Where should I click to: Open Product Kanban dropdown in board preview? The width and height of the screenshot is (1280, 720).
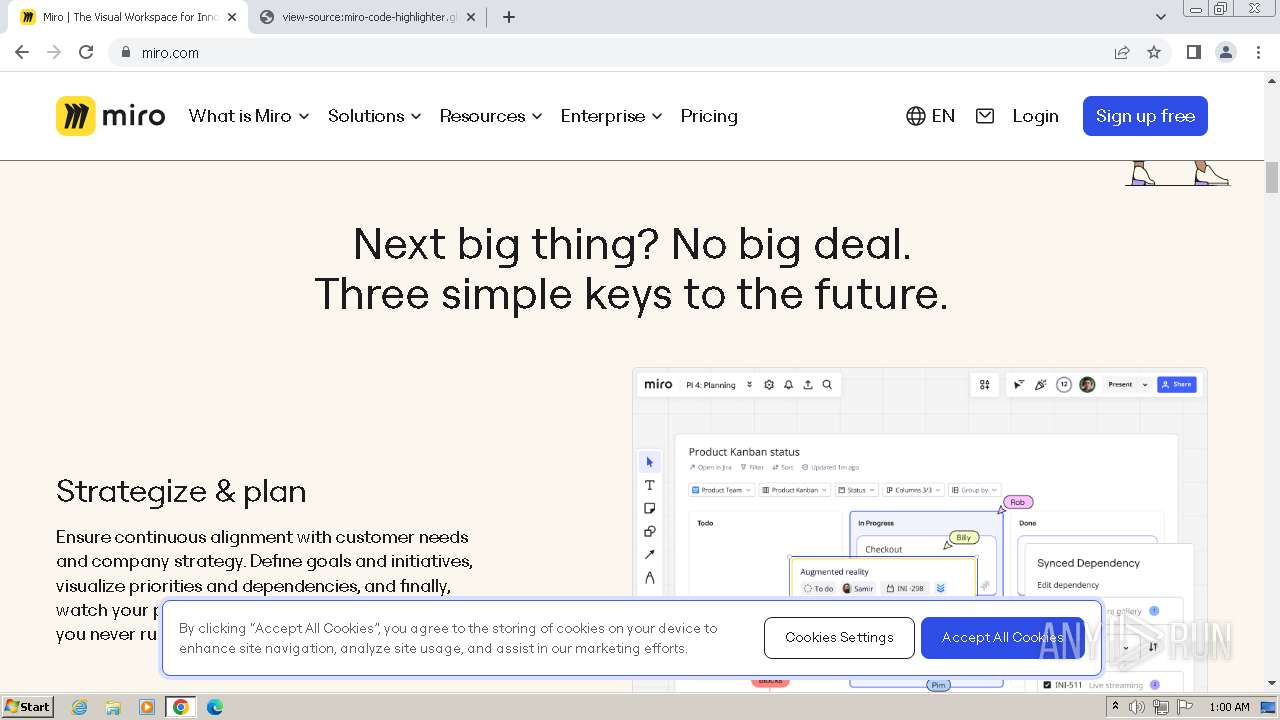tap(795, 490)
